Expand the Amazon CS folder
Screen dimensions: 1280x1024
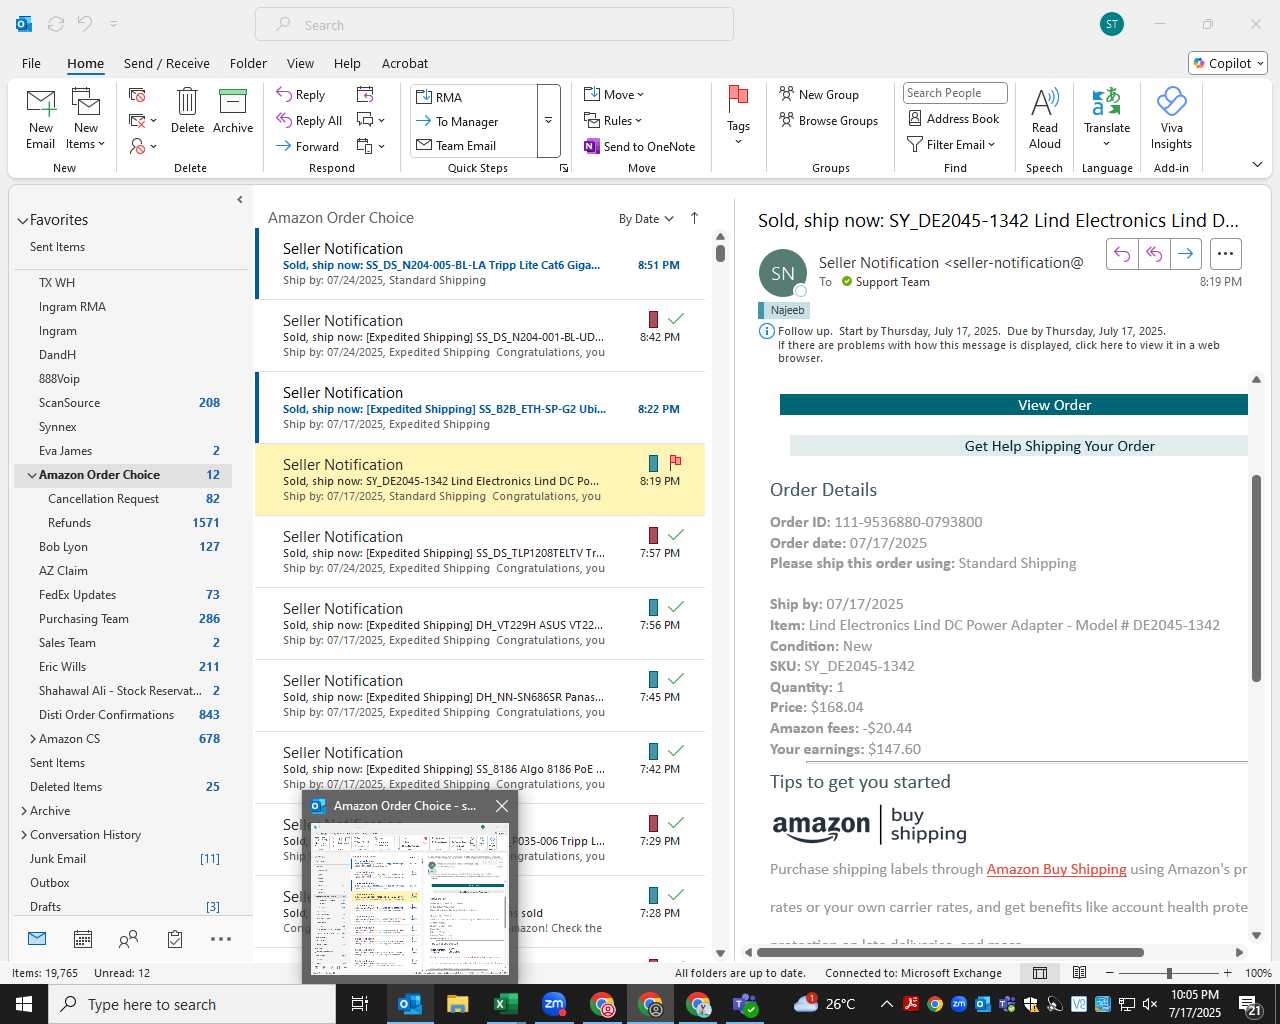(x=33, y=739)
